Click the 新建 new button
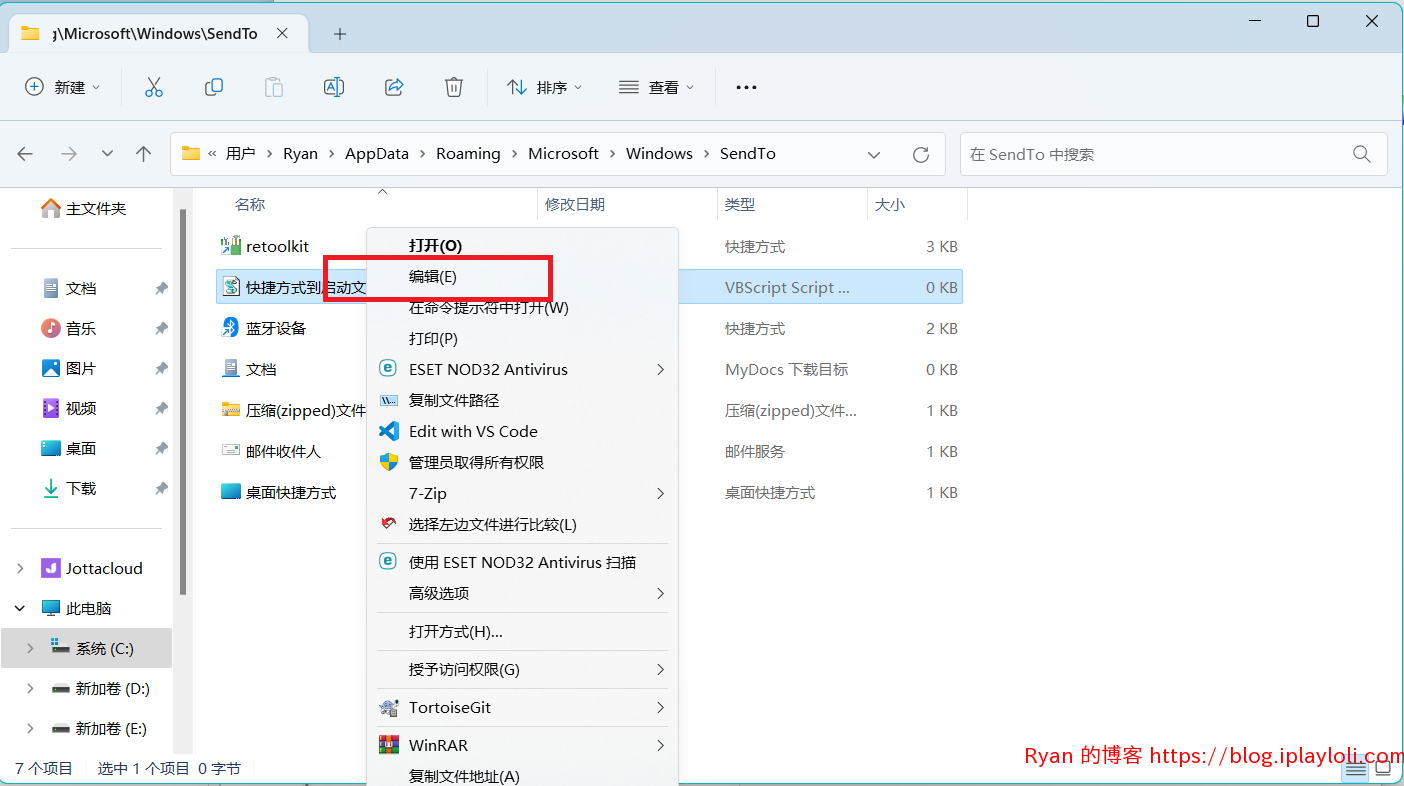This screenshot has width=1404, height=786. pos(63,87)
